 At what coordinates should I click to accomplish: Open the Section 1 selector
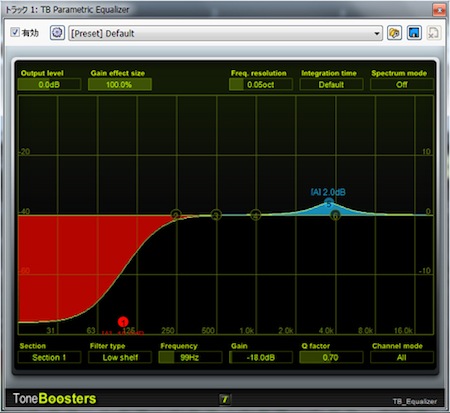[49, 357]
